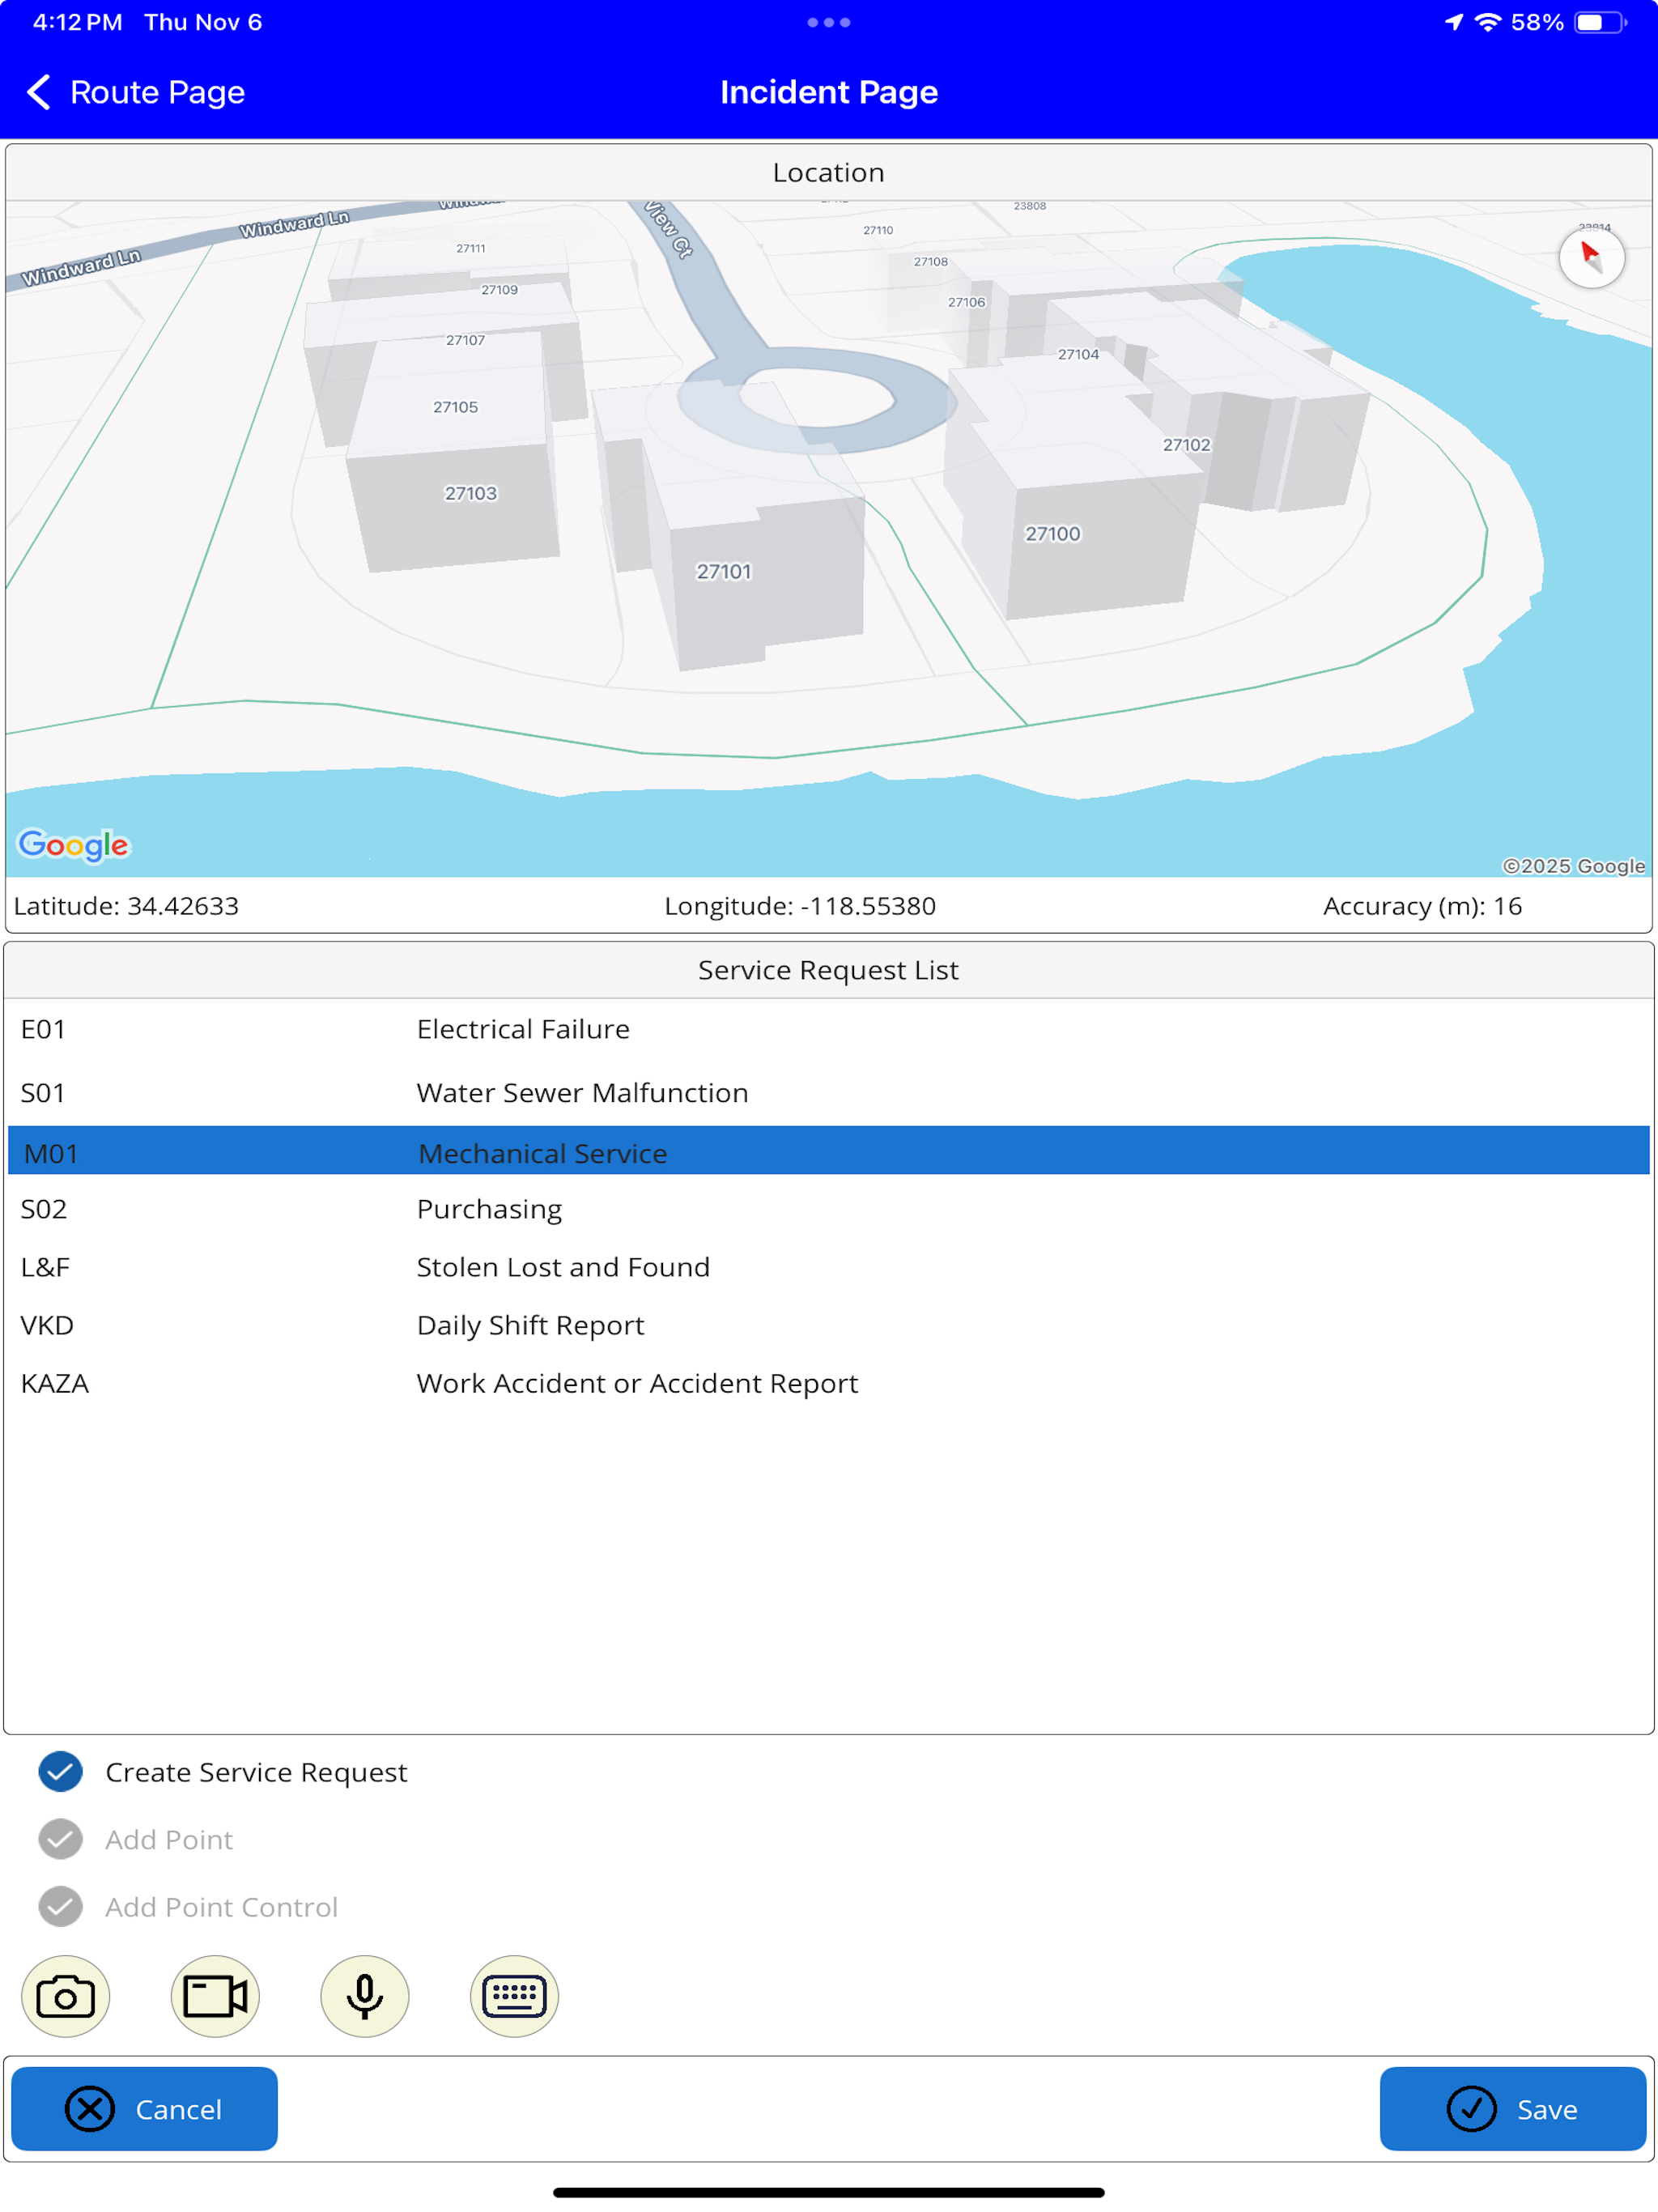
Task: Click the Latitude 34.42633 value
Action: coord(126,906)
